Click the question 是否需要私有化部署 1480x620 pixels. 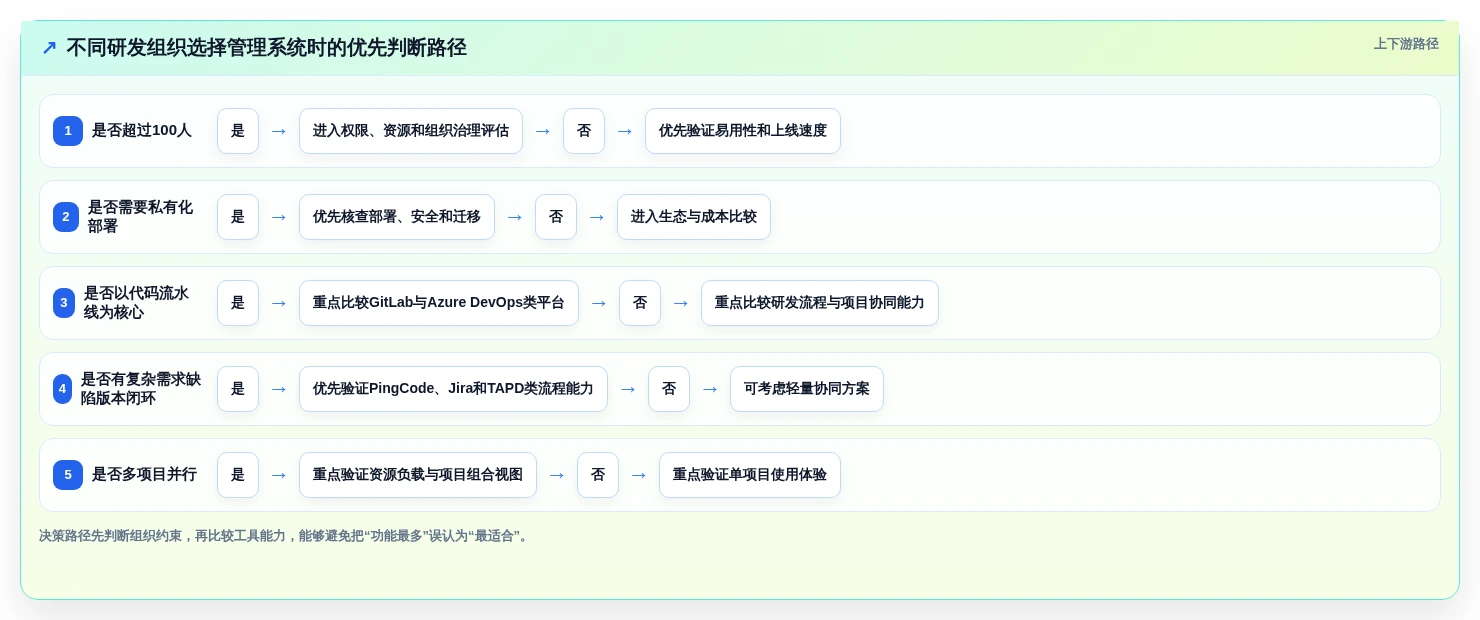(141, 217)
